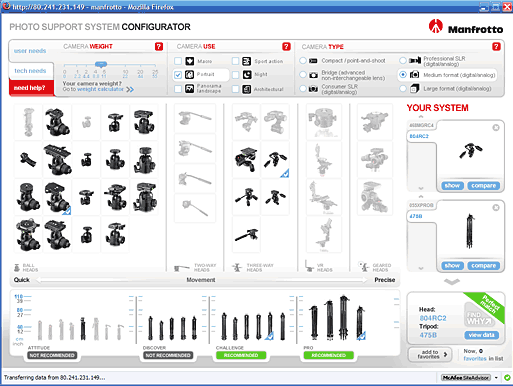
Task: Open Camera Type help question mark
Action: 496,47
